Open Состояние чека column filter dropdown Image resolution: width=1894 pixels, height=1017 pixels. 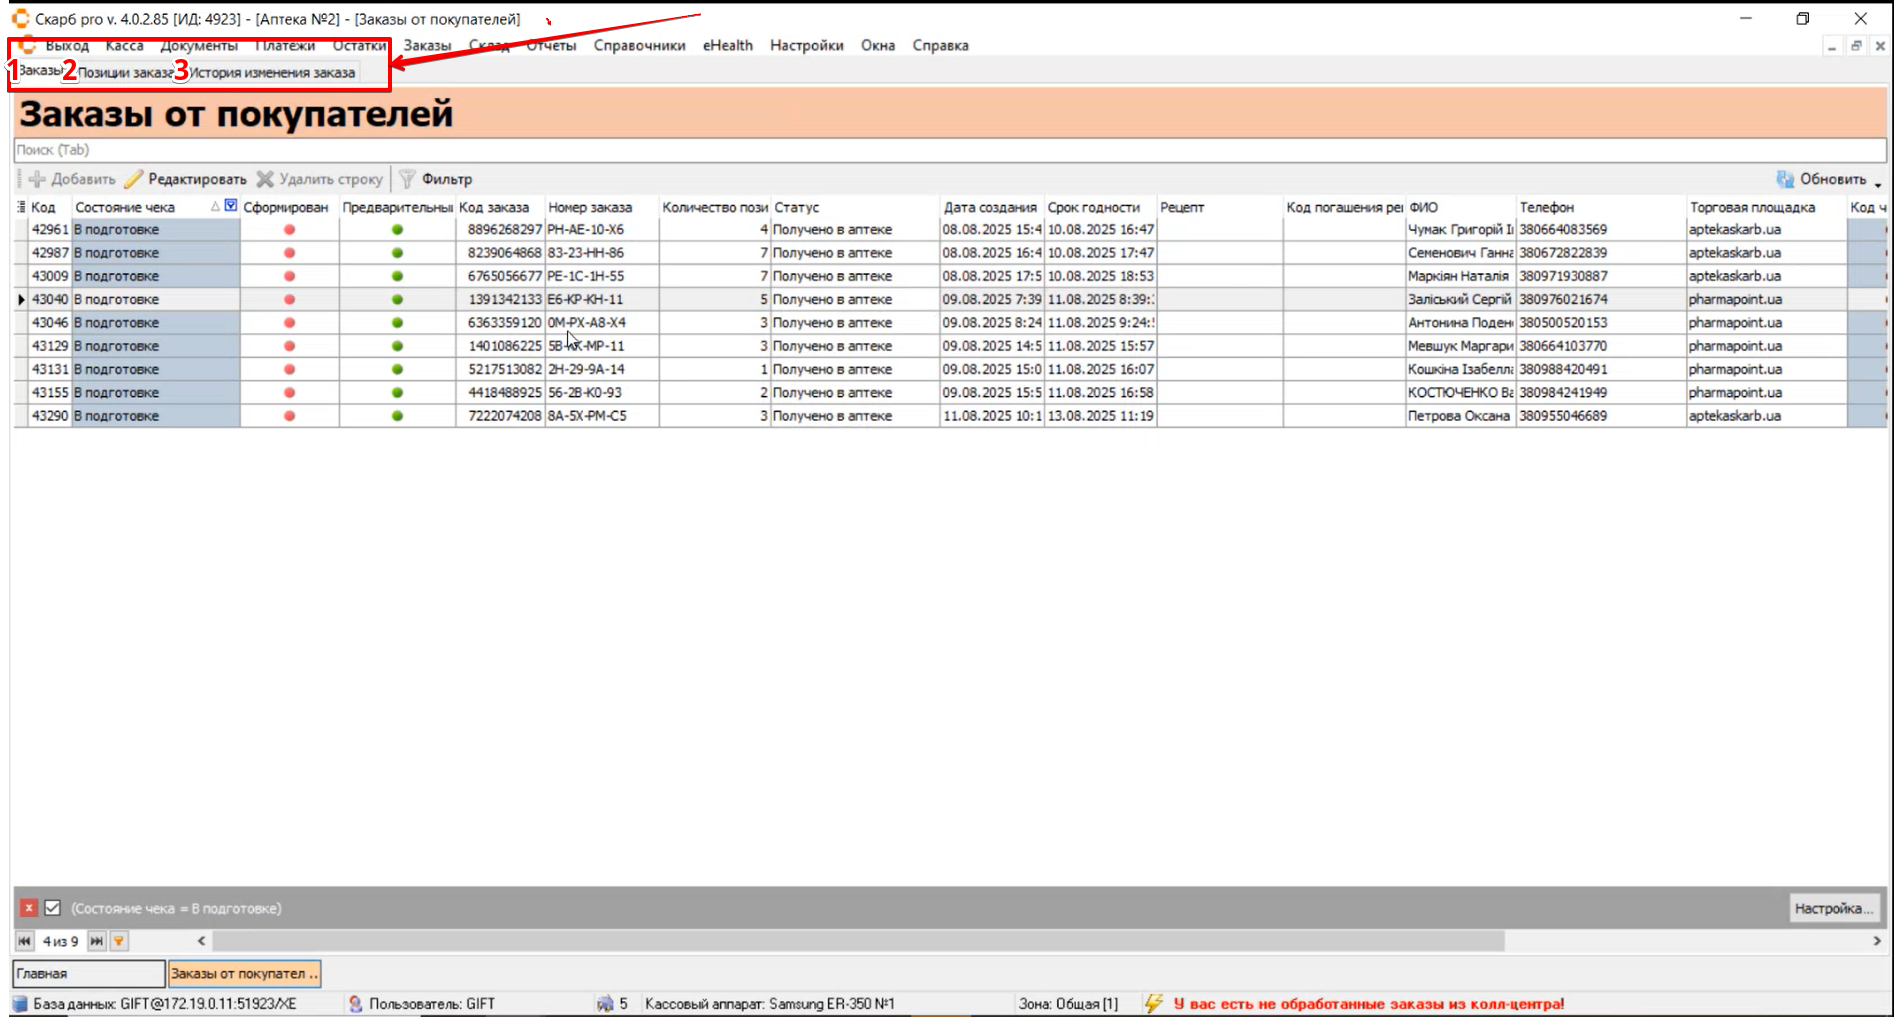click(231, 206)
